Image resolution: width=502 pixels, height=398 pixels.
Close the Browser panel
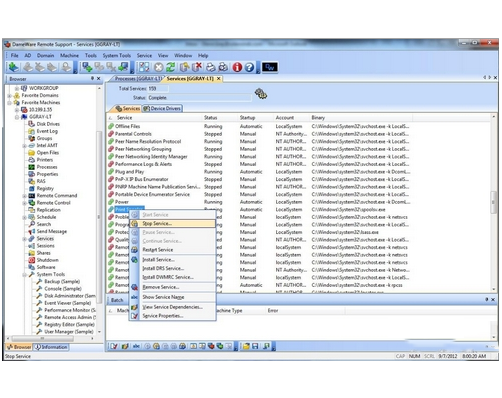pos(98,79)
